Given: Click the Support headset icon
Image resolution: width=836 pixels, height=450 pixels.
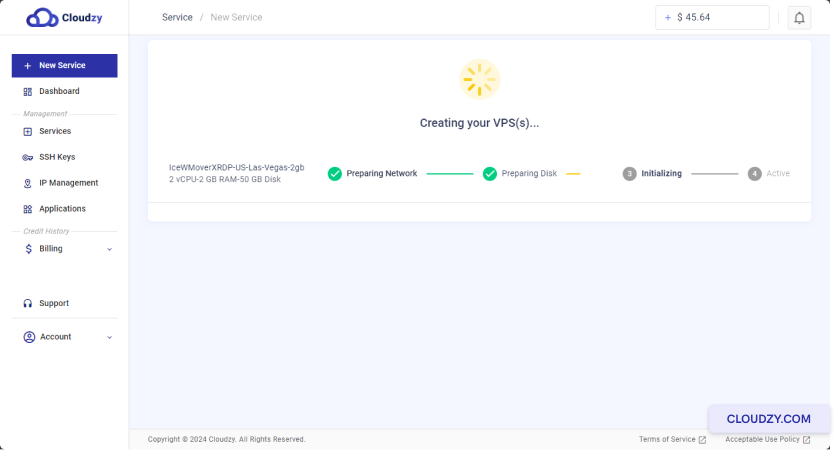Looking at the screenshot, I should point(28,303).
